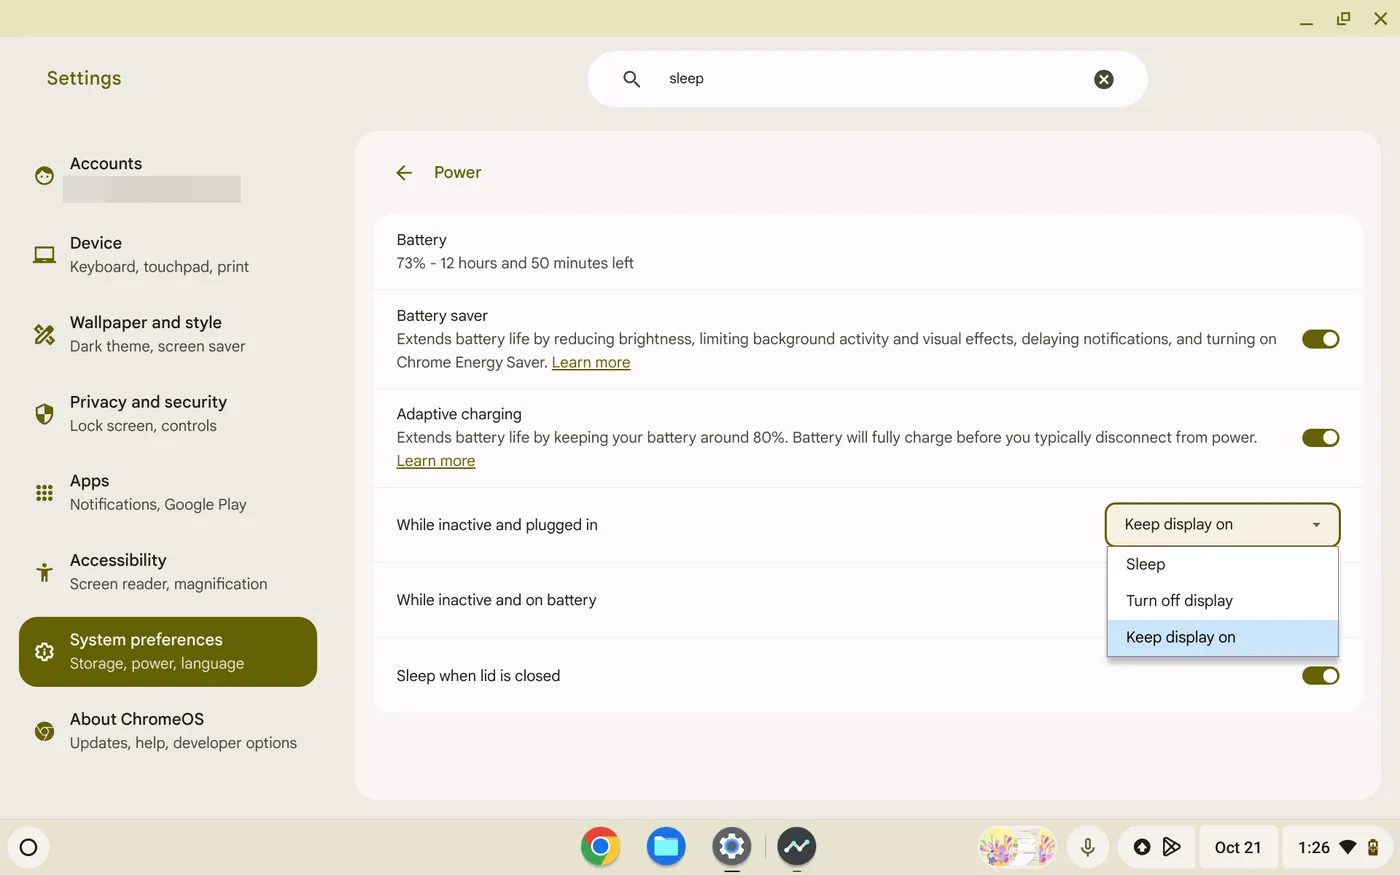Open the Device settings section
The height and width of the screenshot is (875, 1400).
pos(168,255)
